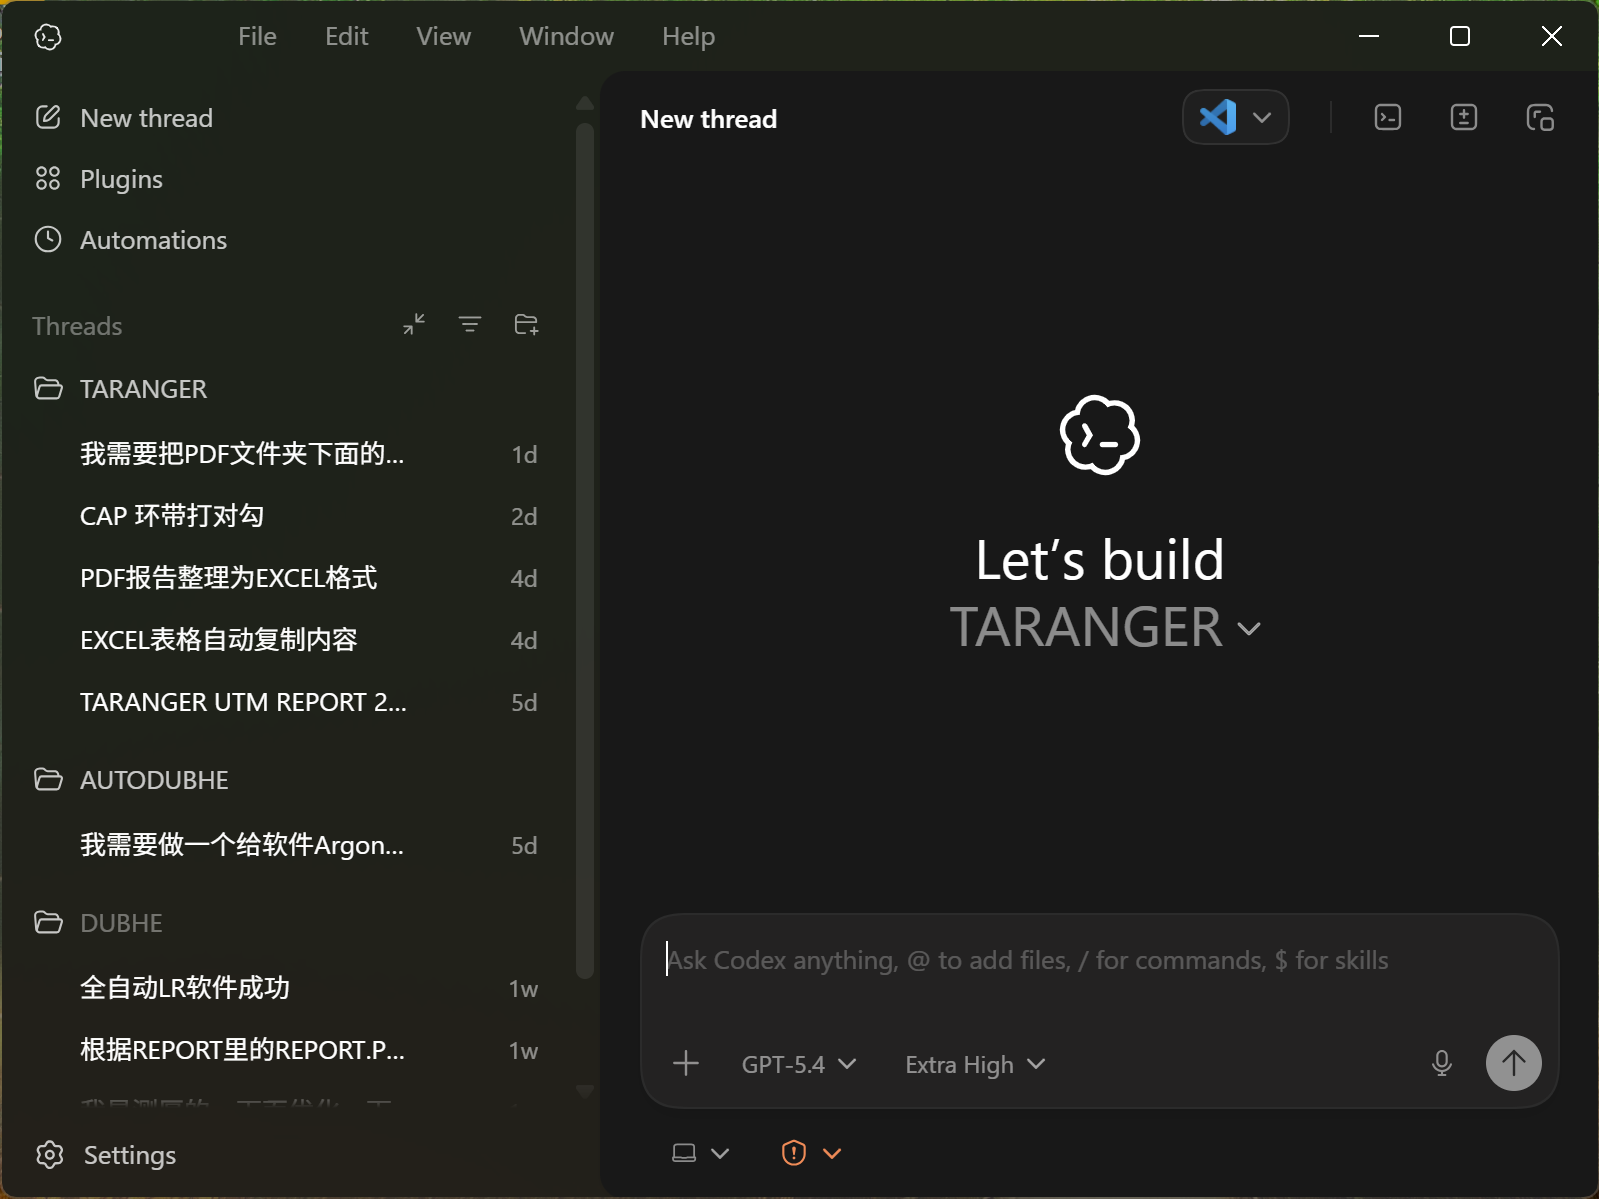Screen dimensions: 1599x1199
Task: Click the filter threads icon
Action: 470,325
